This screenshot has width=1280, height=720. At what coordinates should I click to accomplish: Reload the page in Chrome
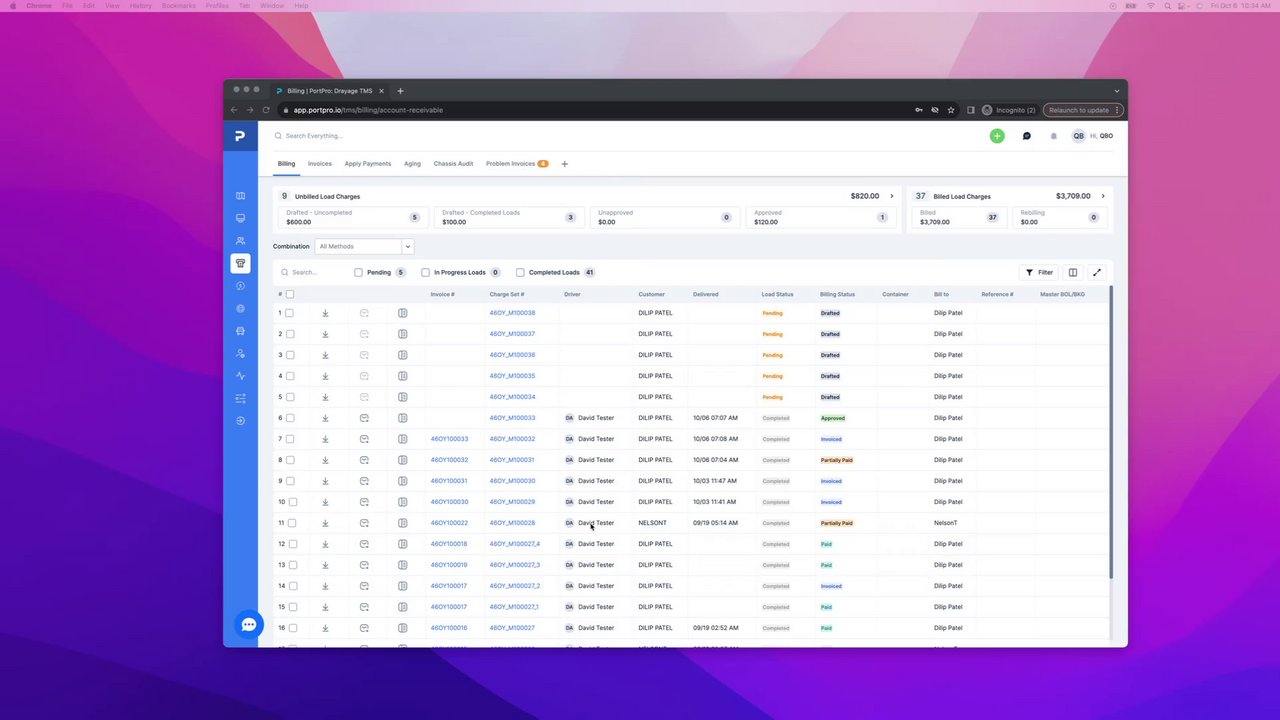(266, 110)
